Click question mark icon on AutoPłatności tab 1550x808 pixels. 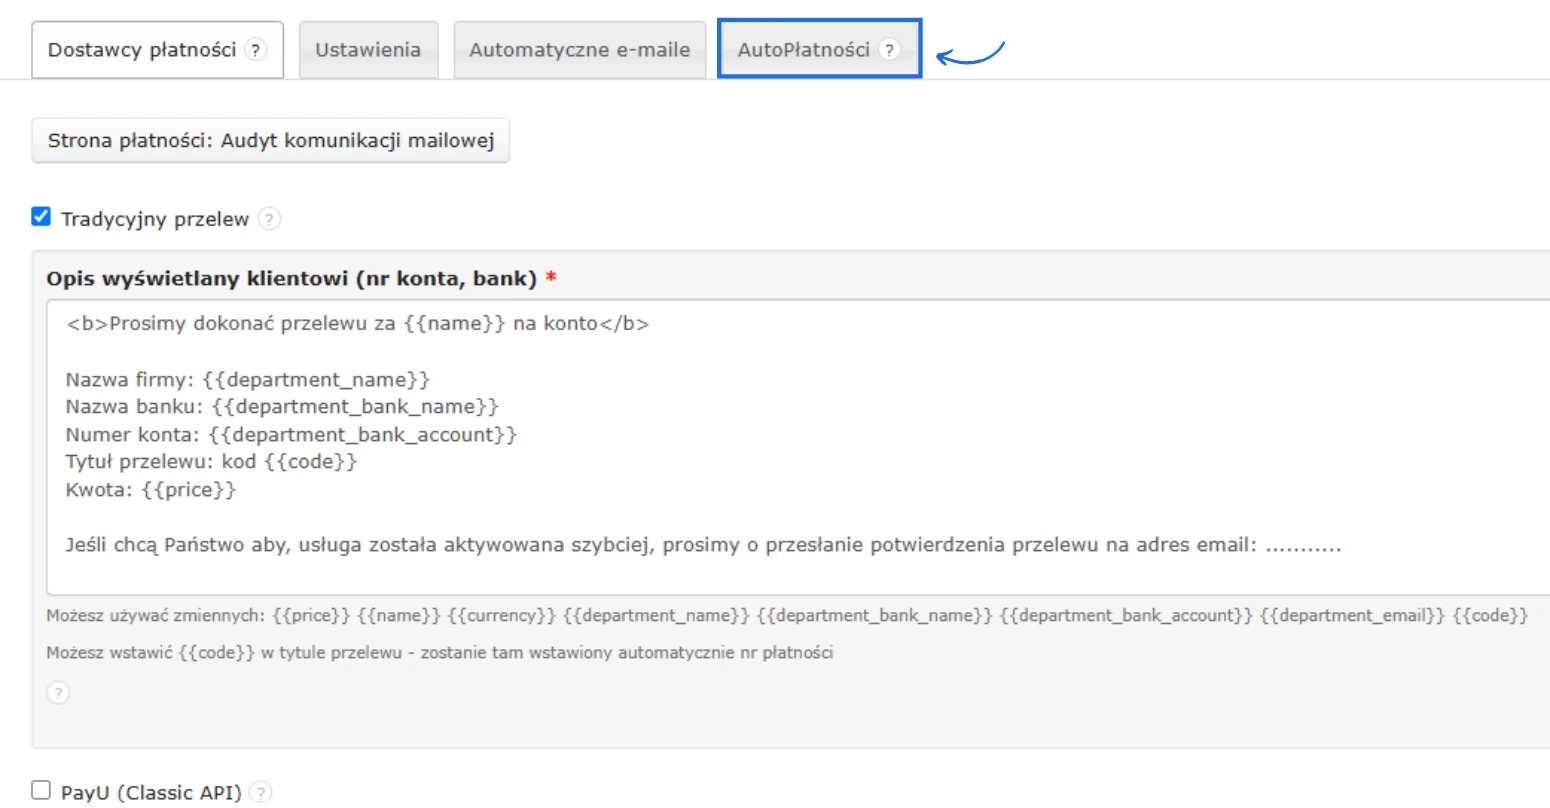[889, 50]
